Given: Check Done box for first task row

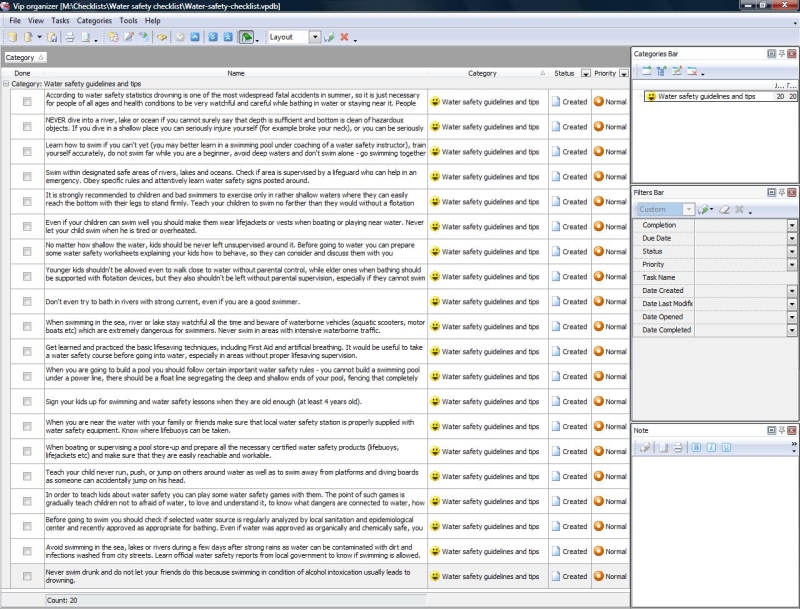Looking at the screenshot, I should (x=27, y=101).
